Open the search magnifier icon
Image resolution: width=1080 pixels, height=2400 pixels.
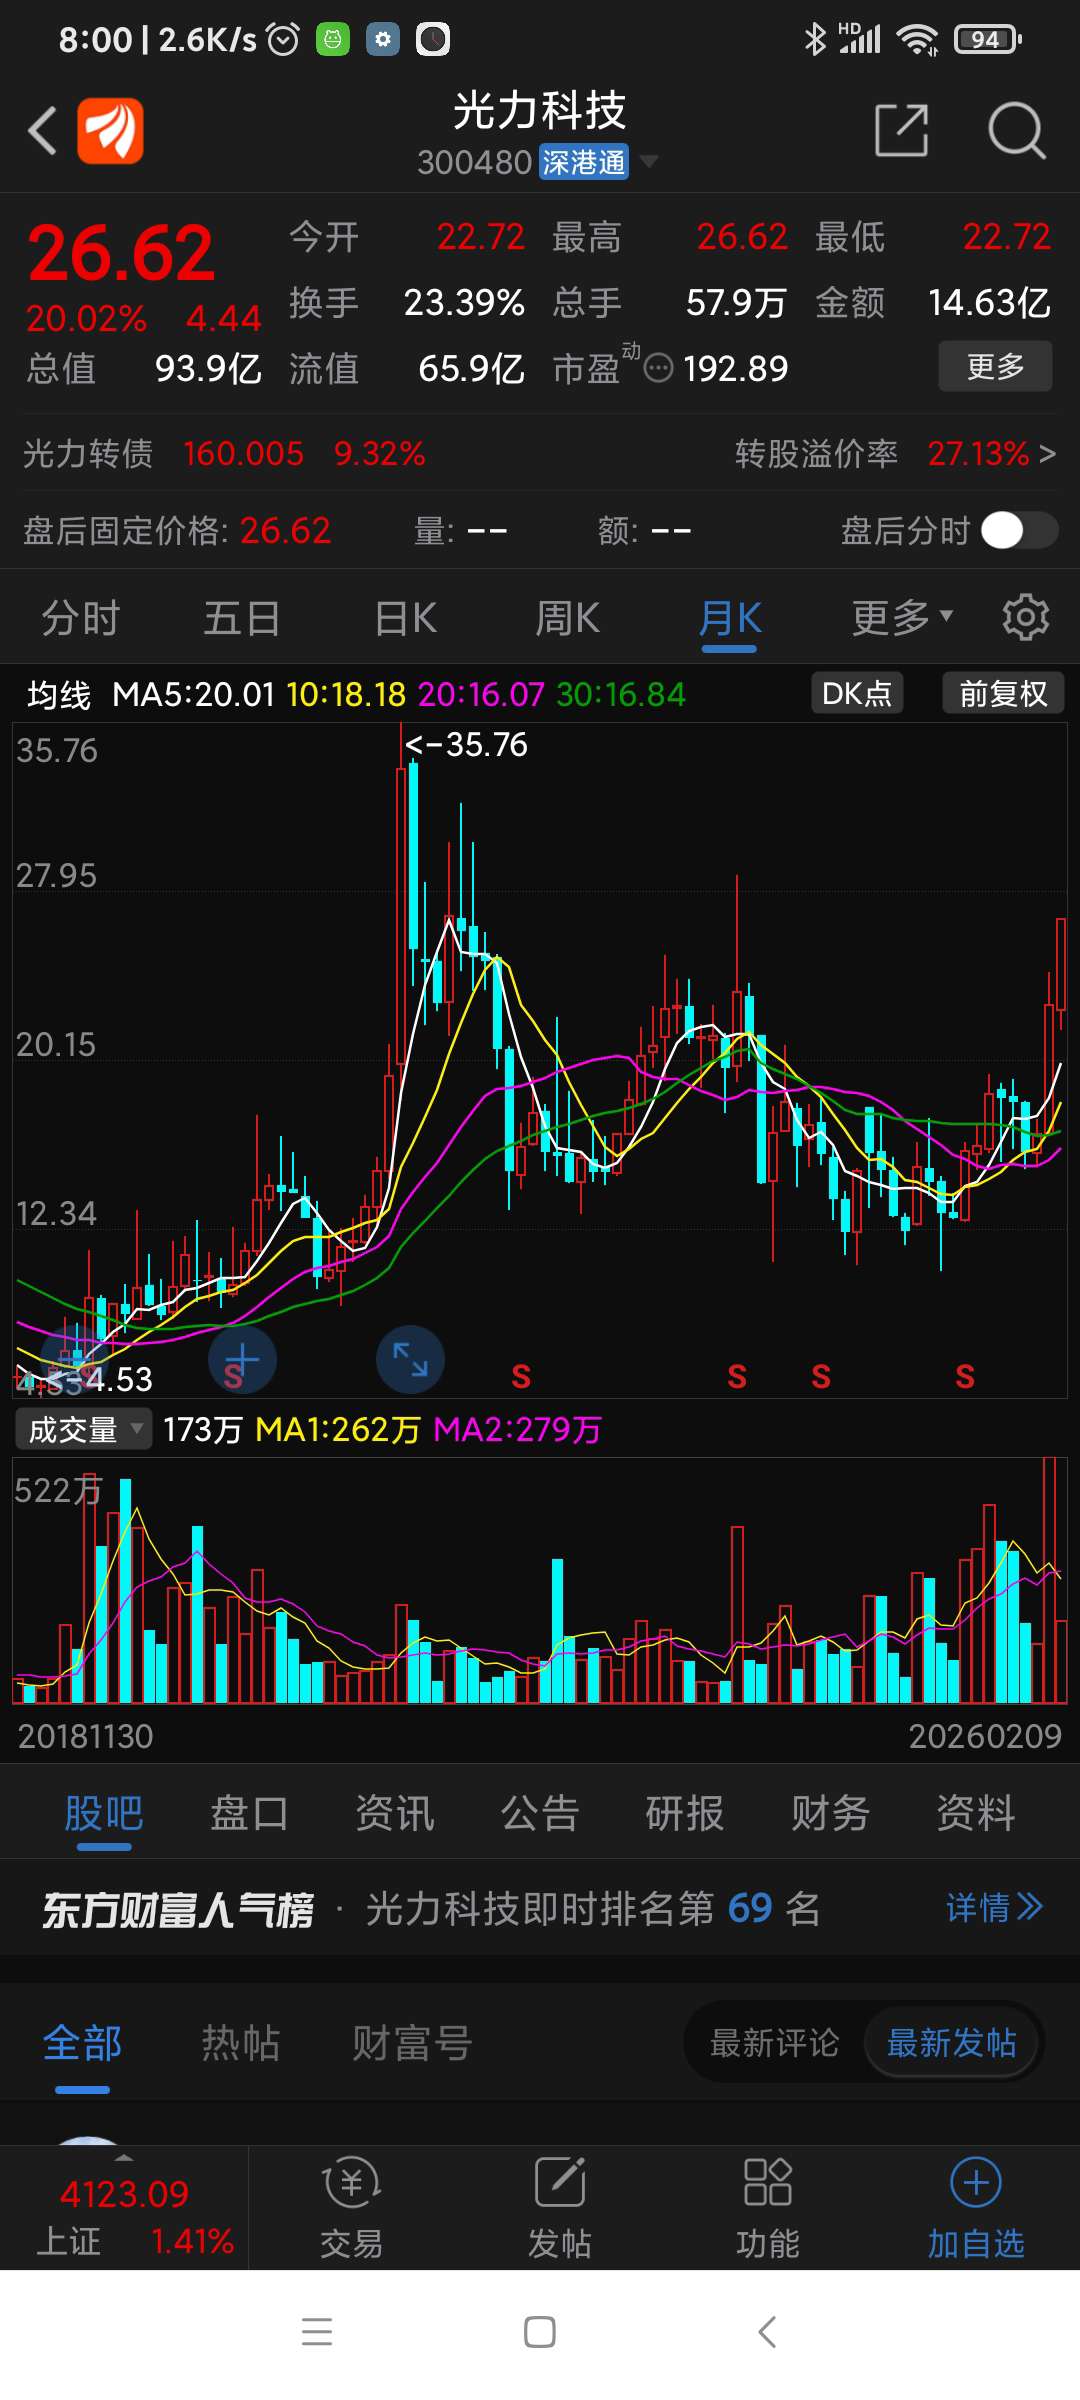point(1016,130)
